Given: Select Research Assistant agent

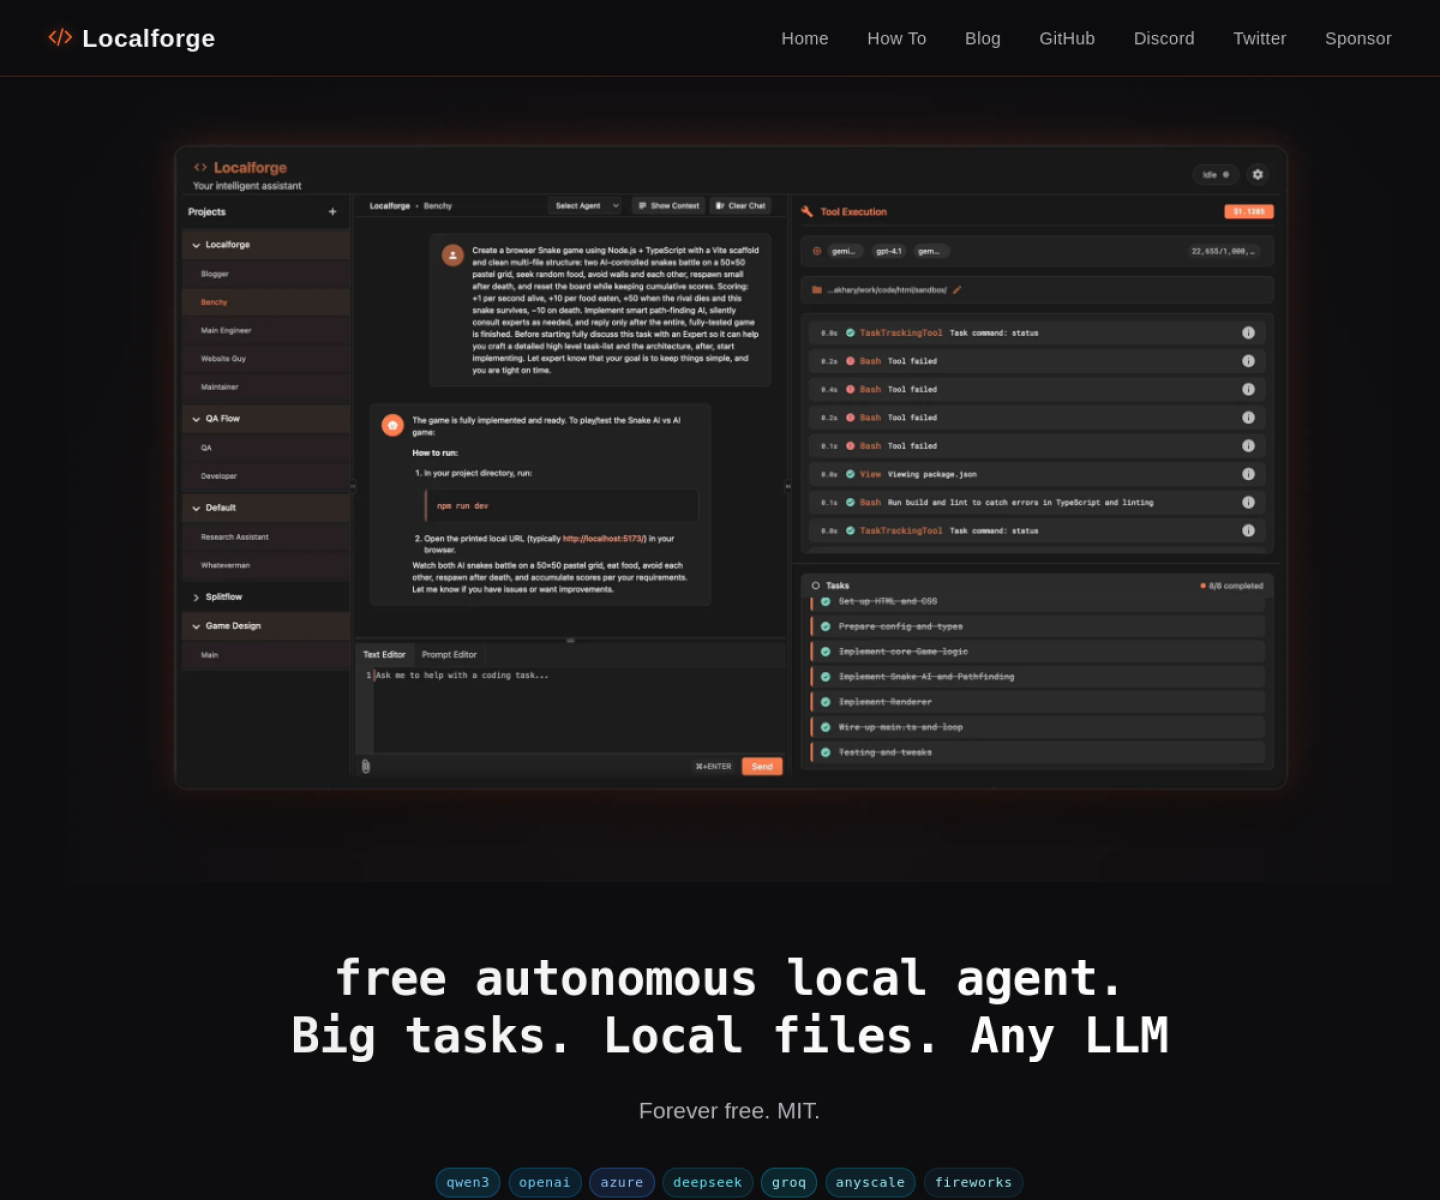Looking at the screenshot, I should 266,537.
